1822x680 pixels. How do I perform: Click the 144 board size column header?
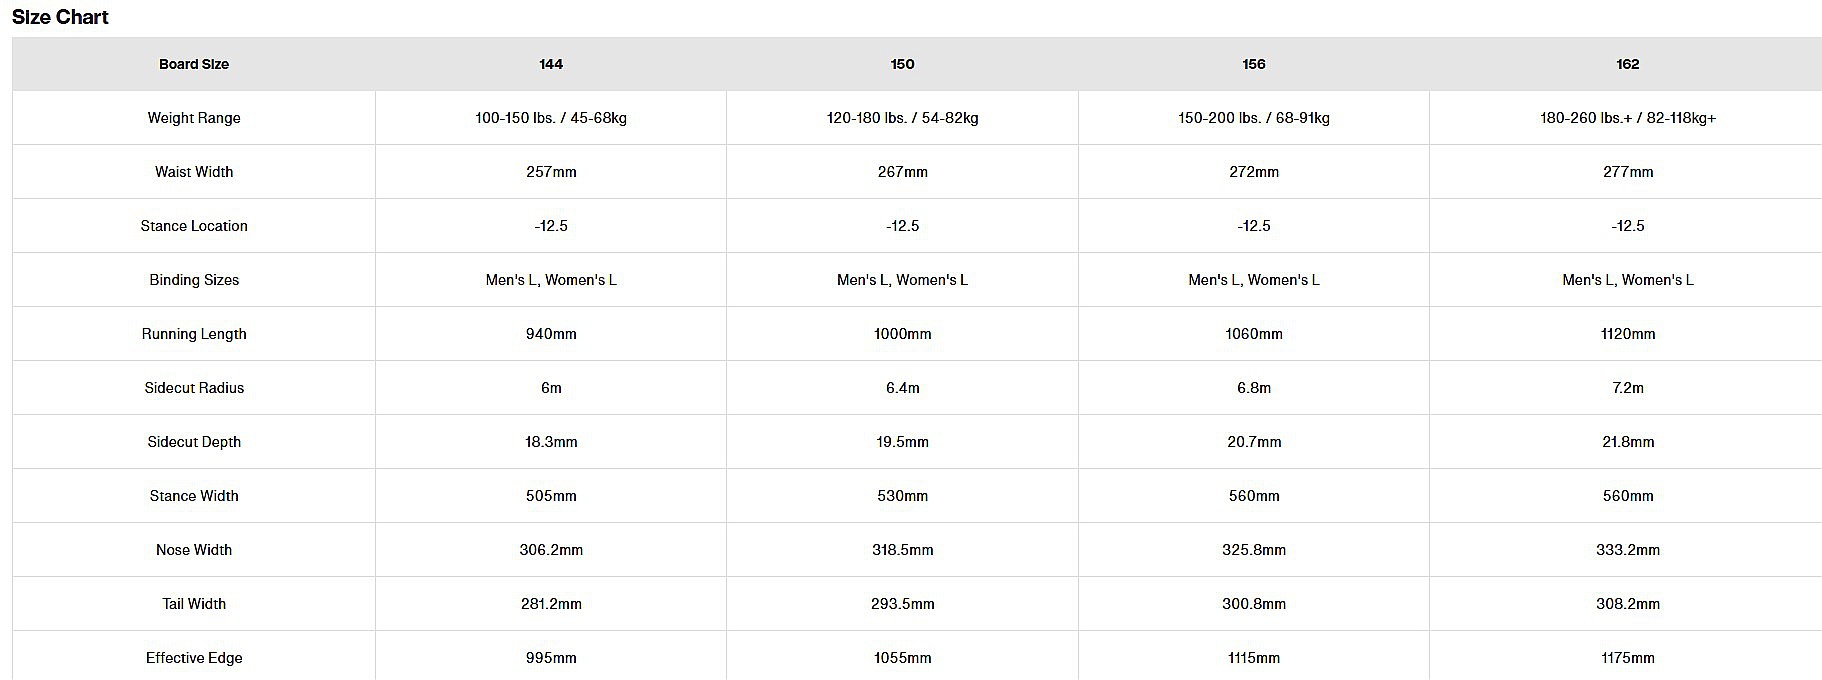pyautogui.click(x=551, y=64)
